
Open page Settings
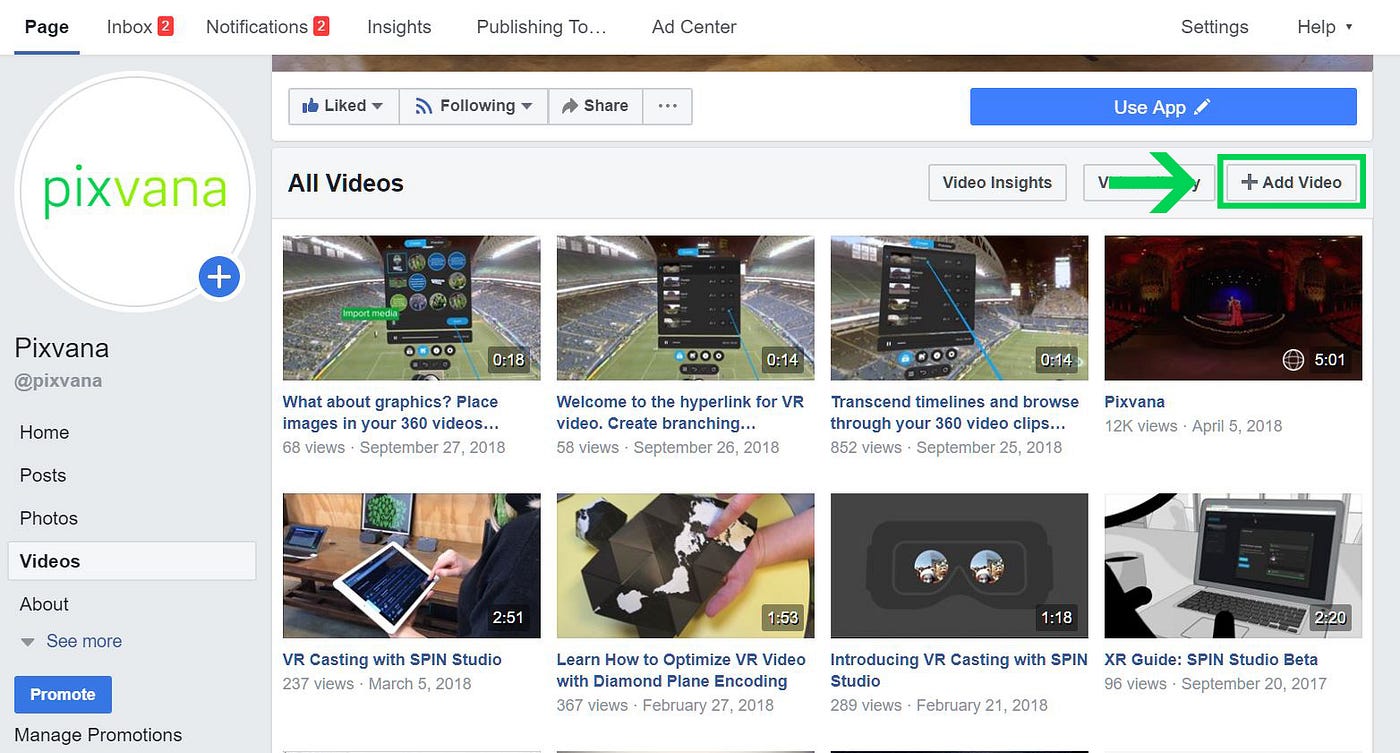coord(1214,27)
